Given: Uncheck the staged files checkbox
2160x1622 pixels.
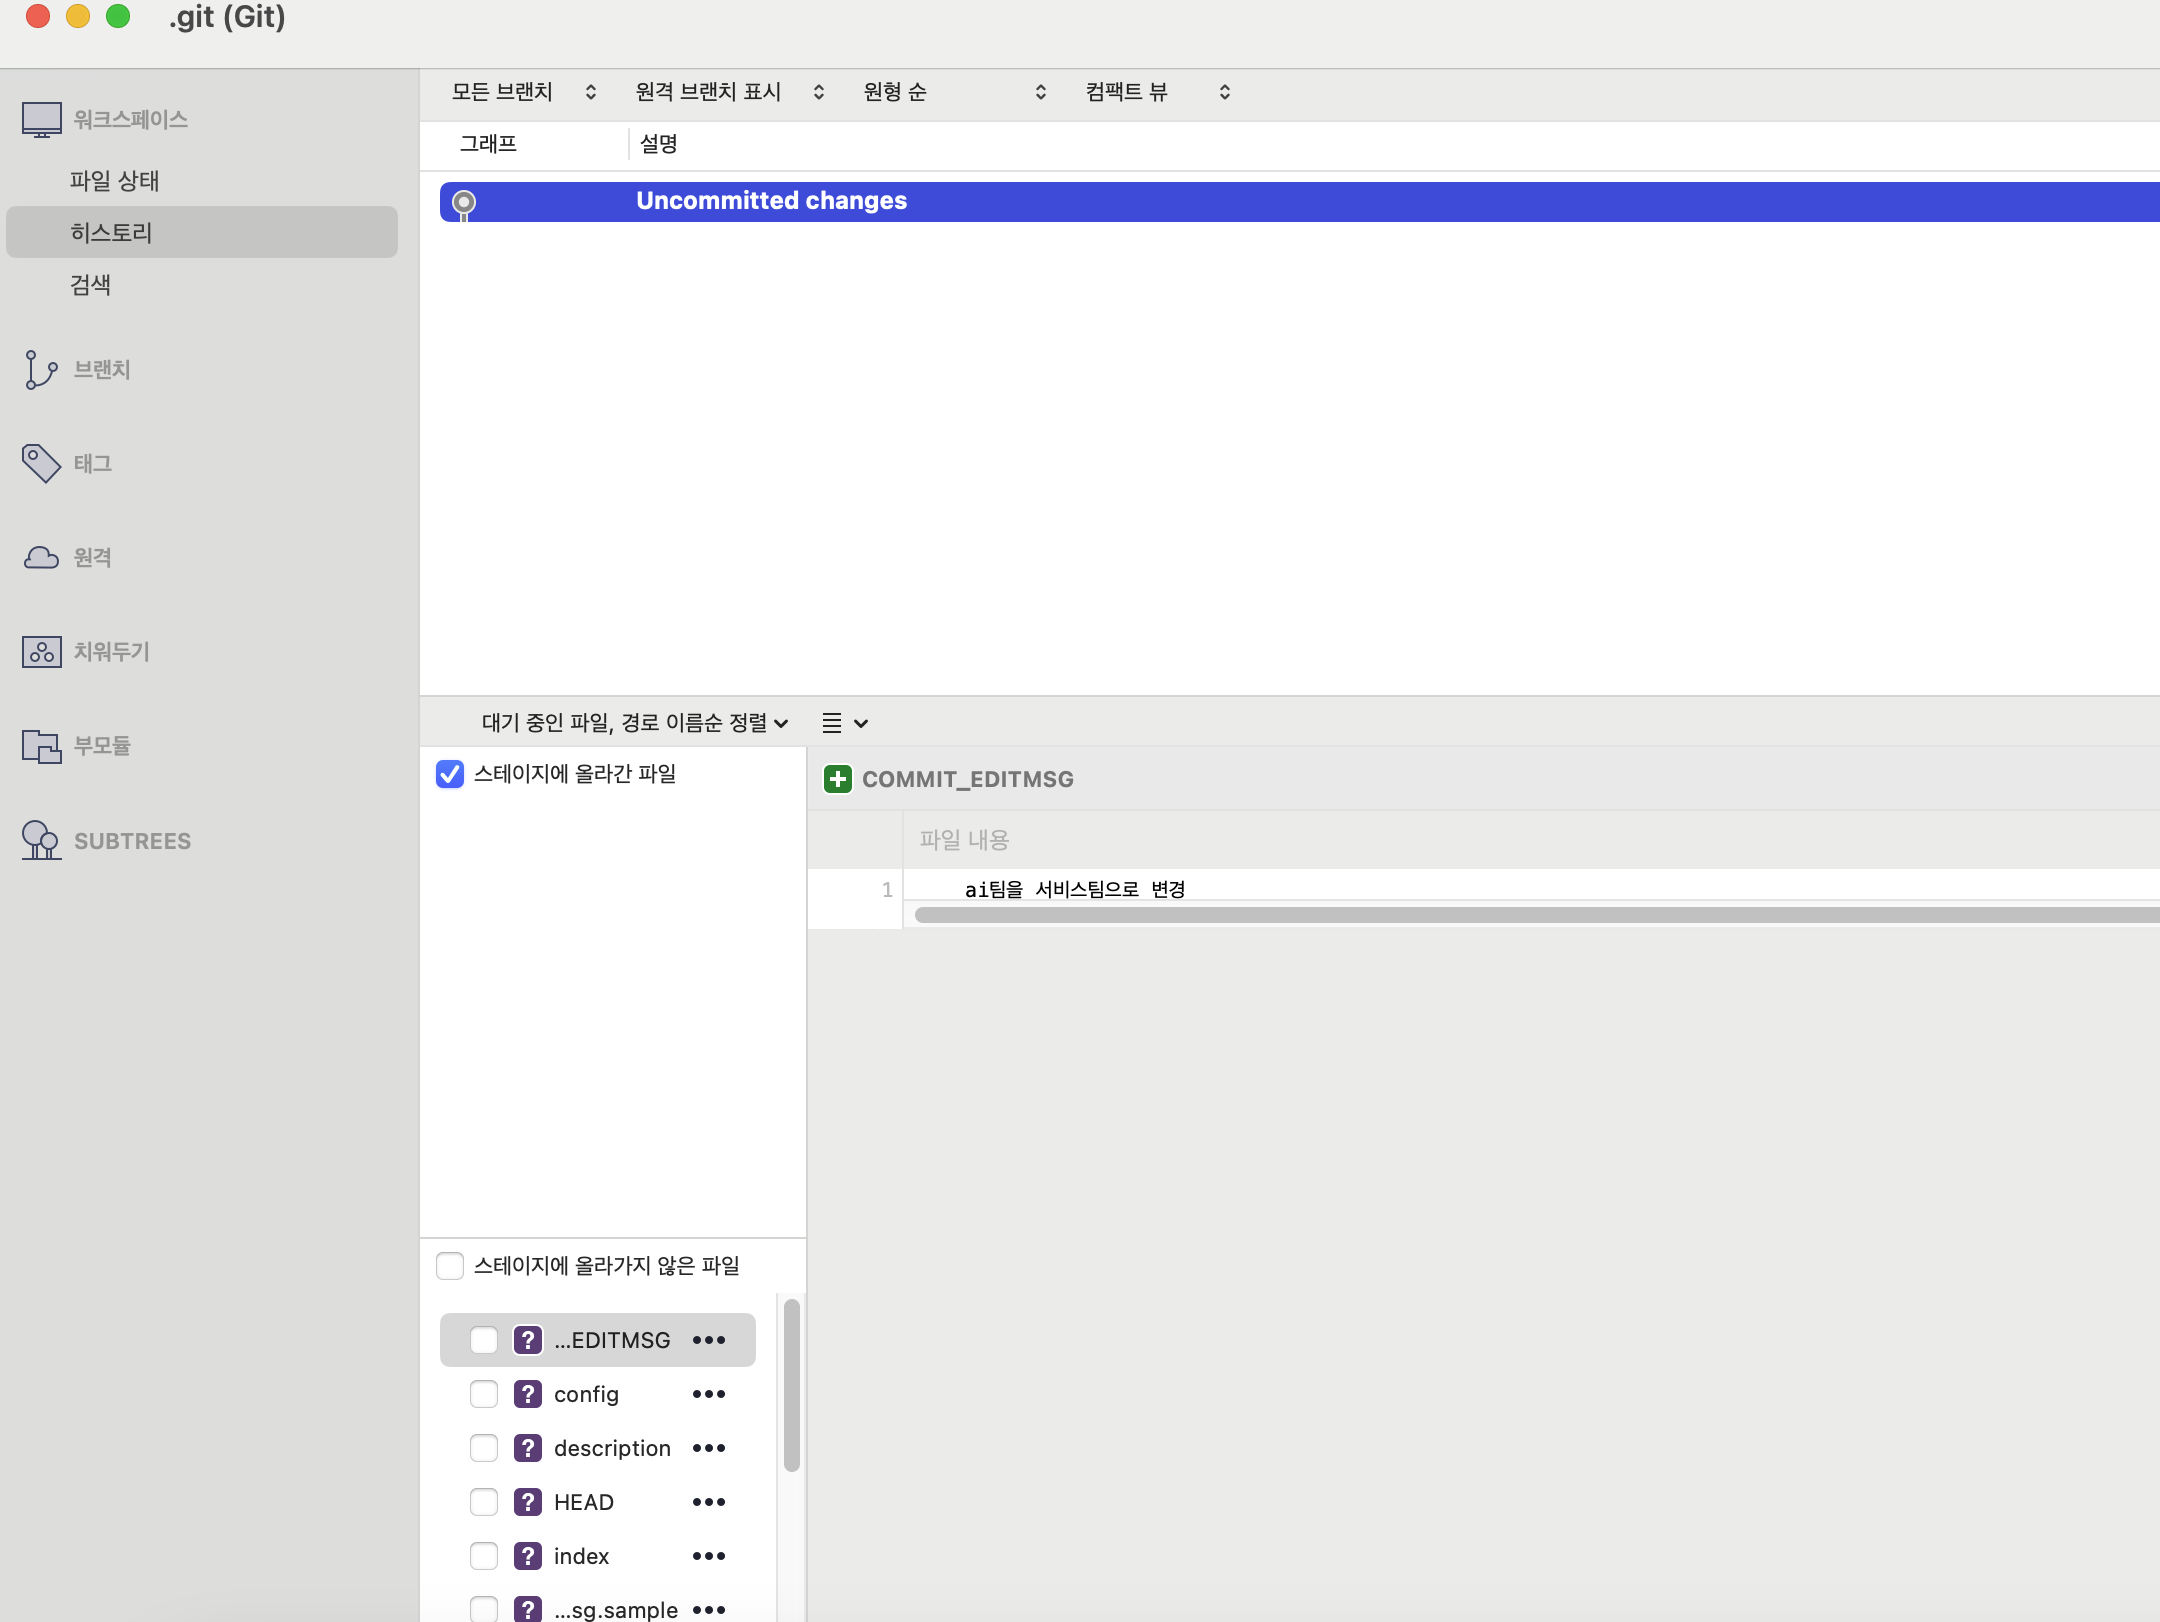Looking at the screenshot, I should pyautogui.click(x=450, y=774).
